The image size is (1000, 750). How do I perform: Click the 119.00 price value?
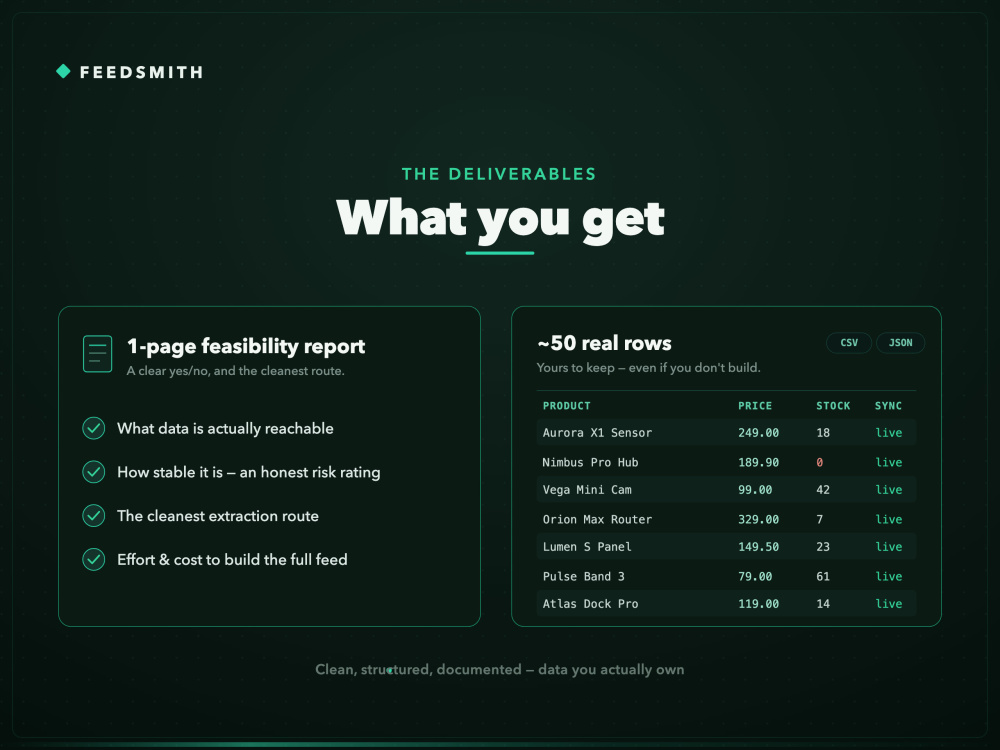tap(758, 603)
